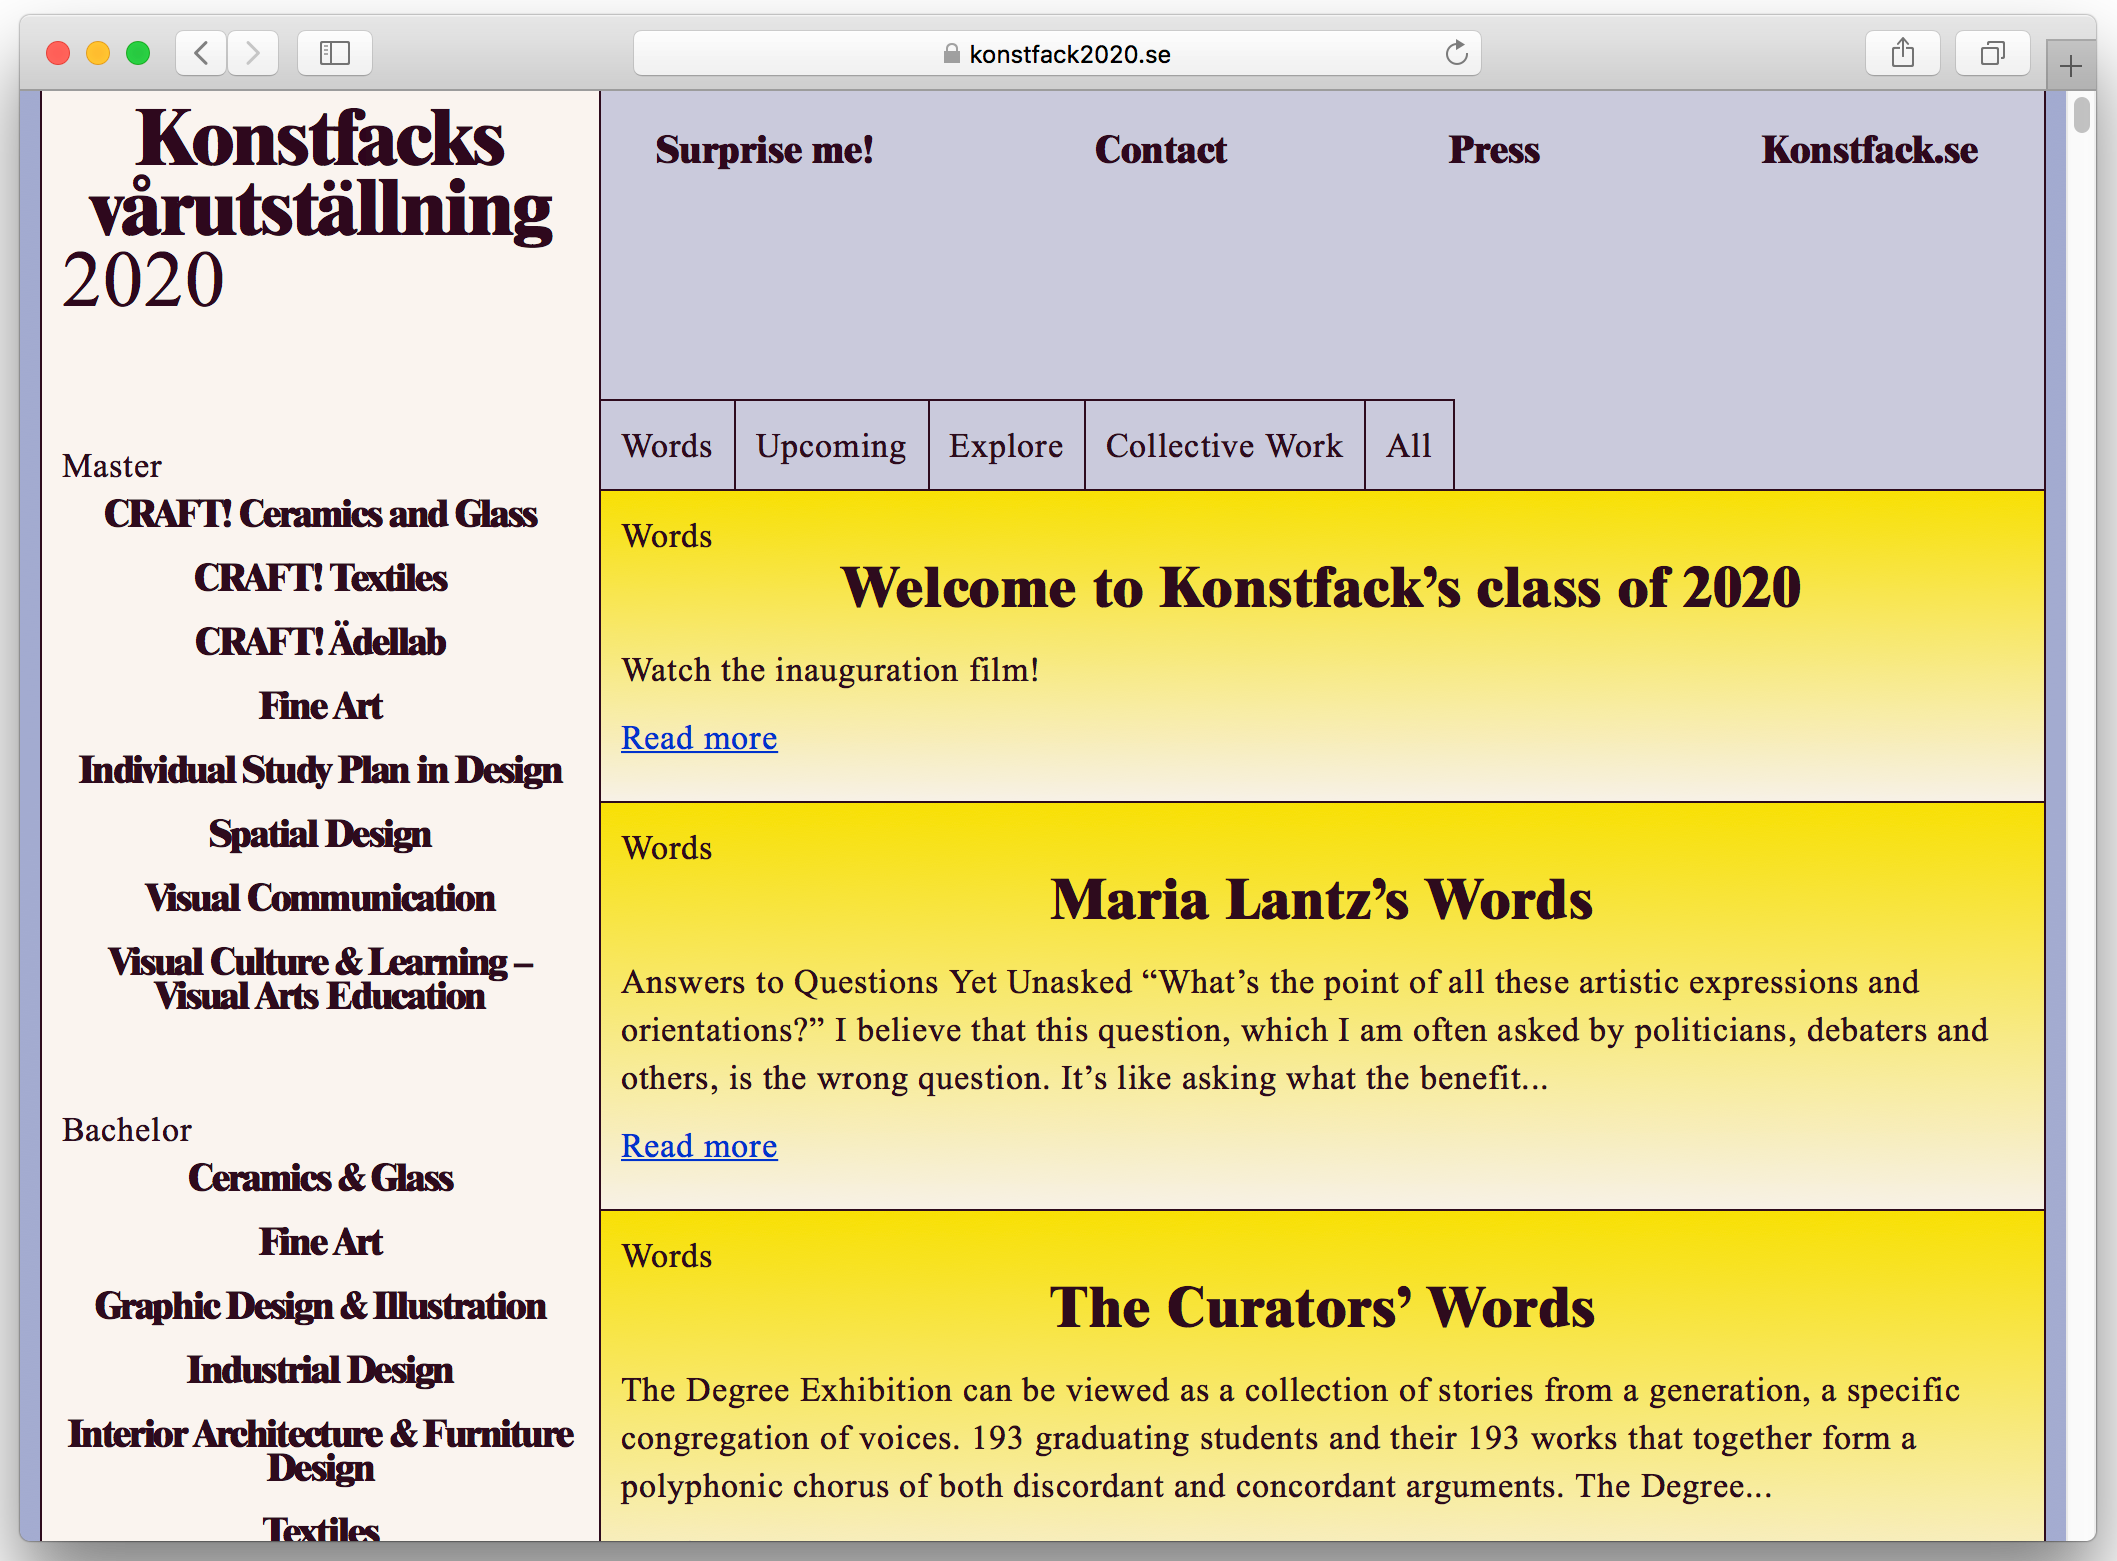
Task: Open the Spatial Design program
Action: point(320,834)
